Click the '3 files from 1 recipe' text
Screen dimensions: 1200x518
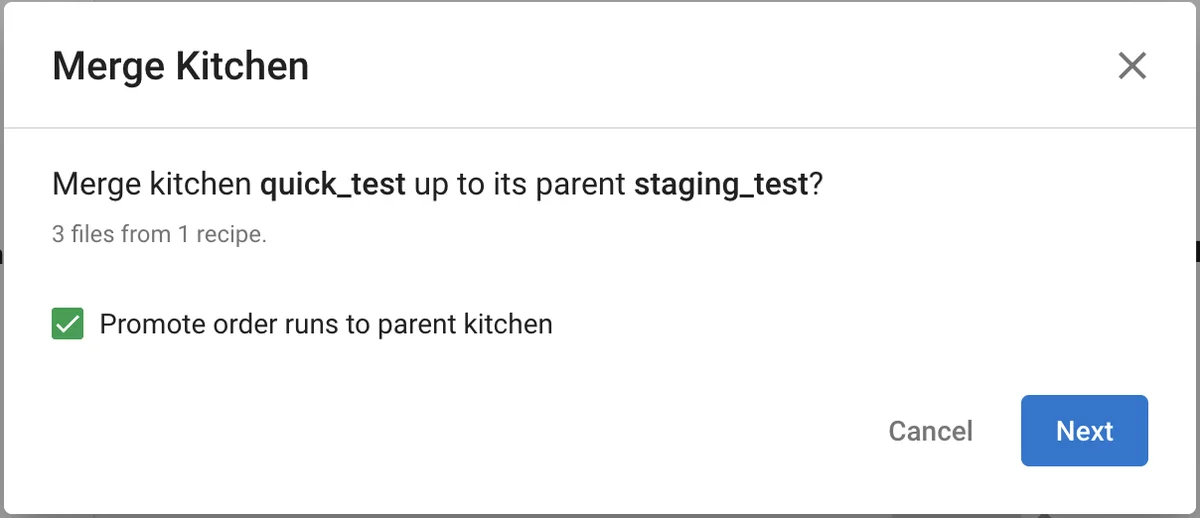coord(159,237)
